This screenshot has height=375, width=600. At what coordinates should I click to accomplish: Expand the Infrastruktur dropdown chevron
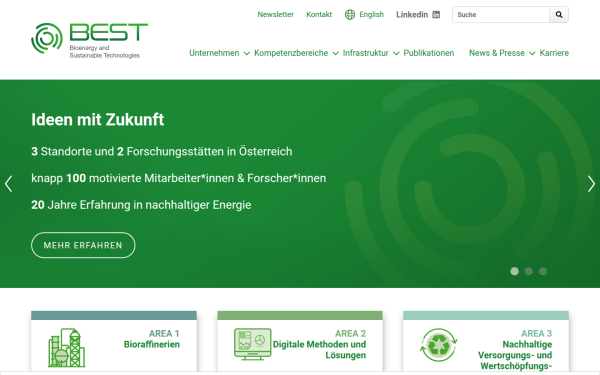(396, 54)
